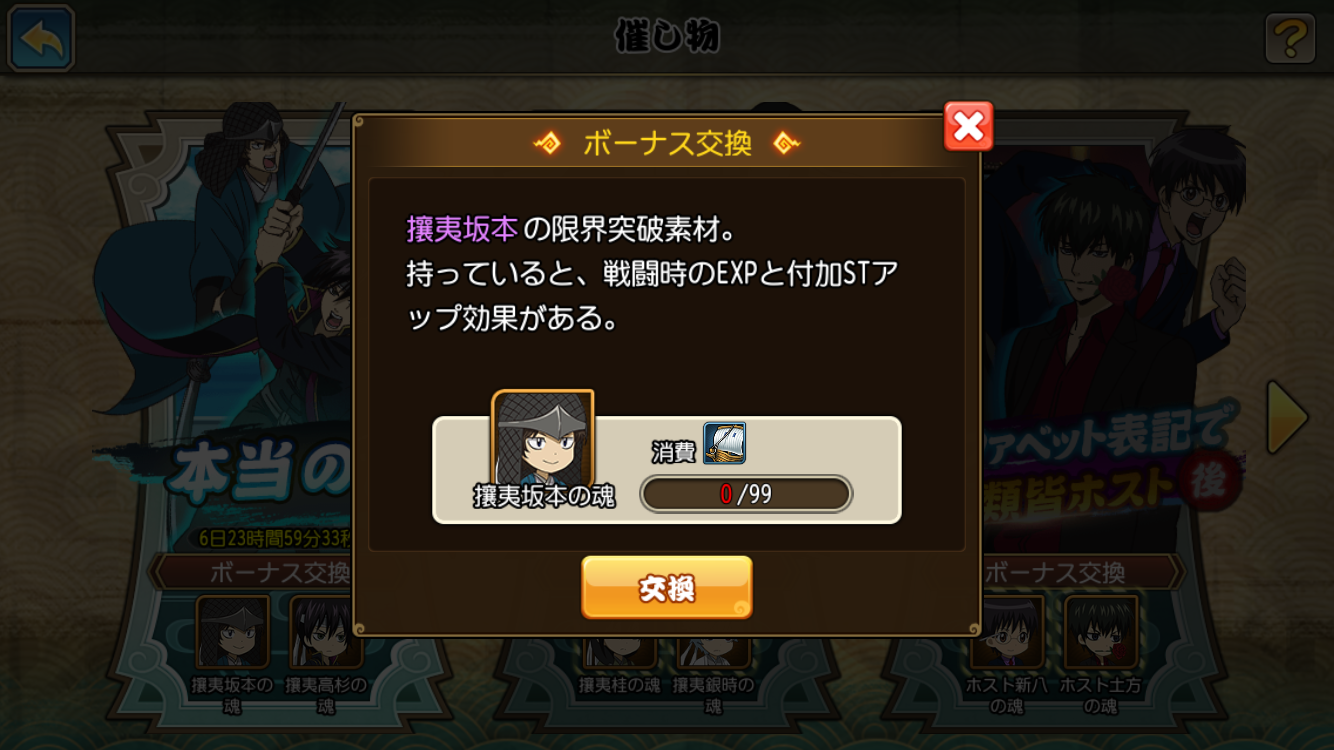Click the 0/99 progress bar
Screen dimensions: 1334x750
tap(746, 494)
